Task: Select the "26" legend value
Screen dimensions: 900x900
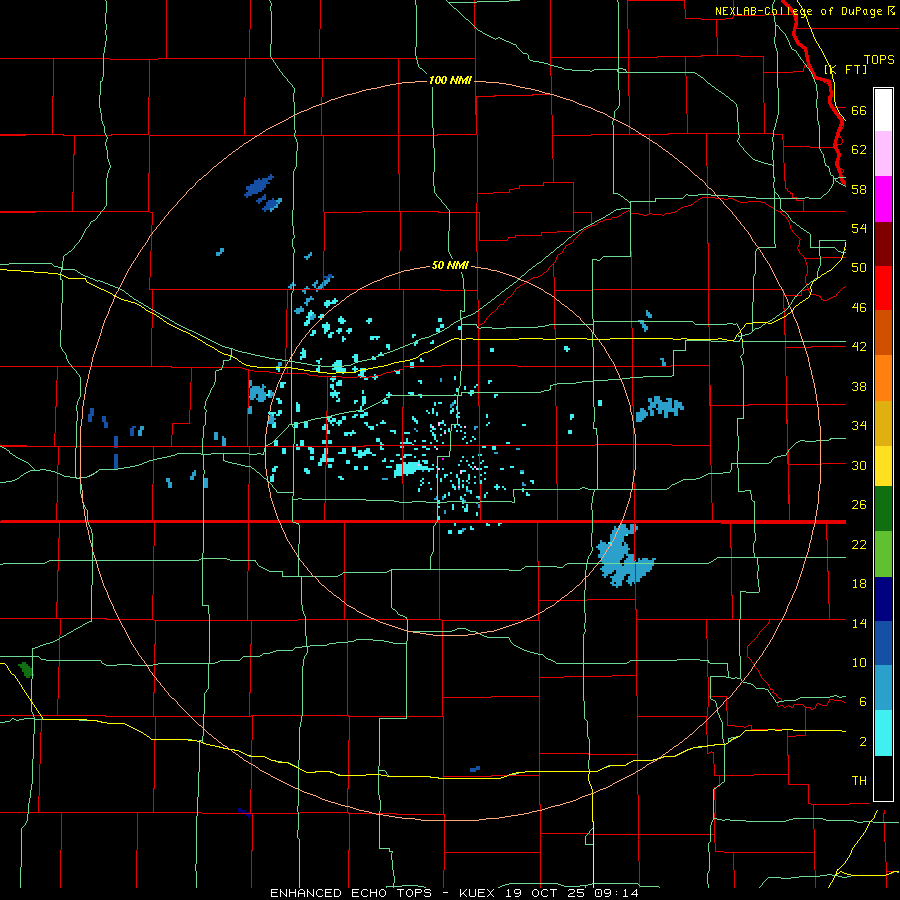Action: (x=859, y=505)
